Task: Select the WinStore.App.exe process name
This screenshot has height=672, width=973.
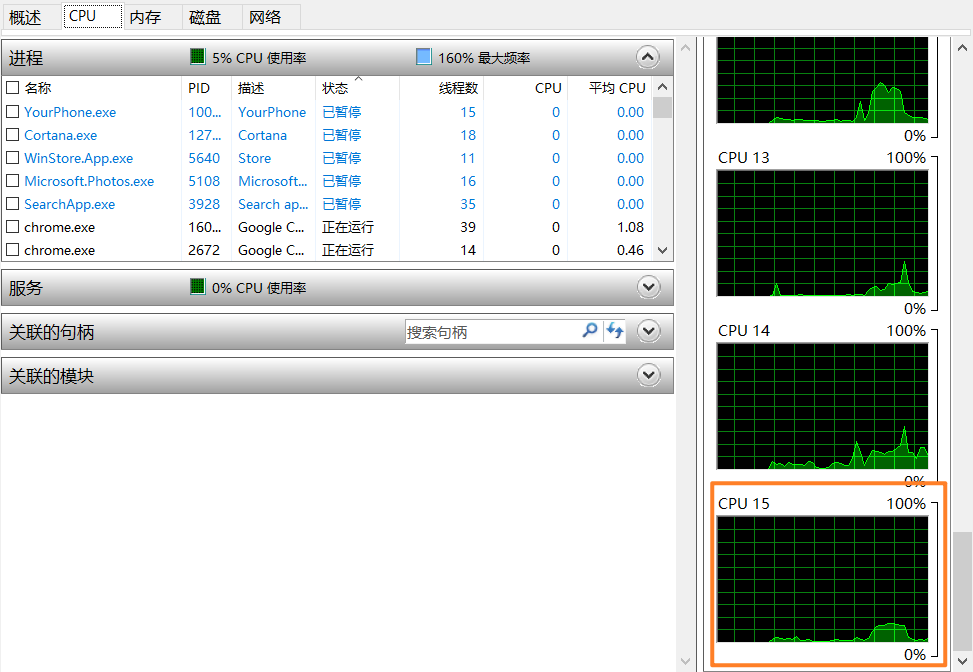Action: click(79, 158)
